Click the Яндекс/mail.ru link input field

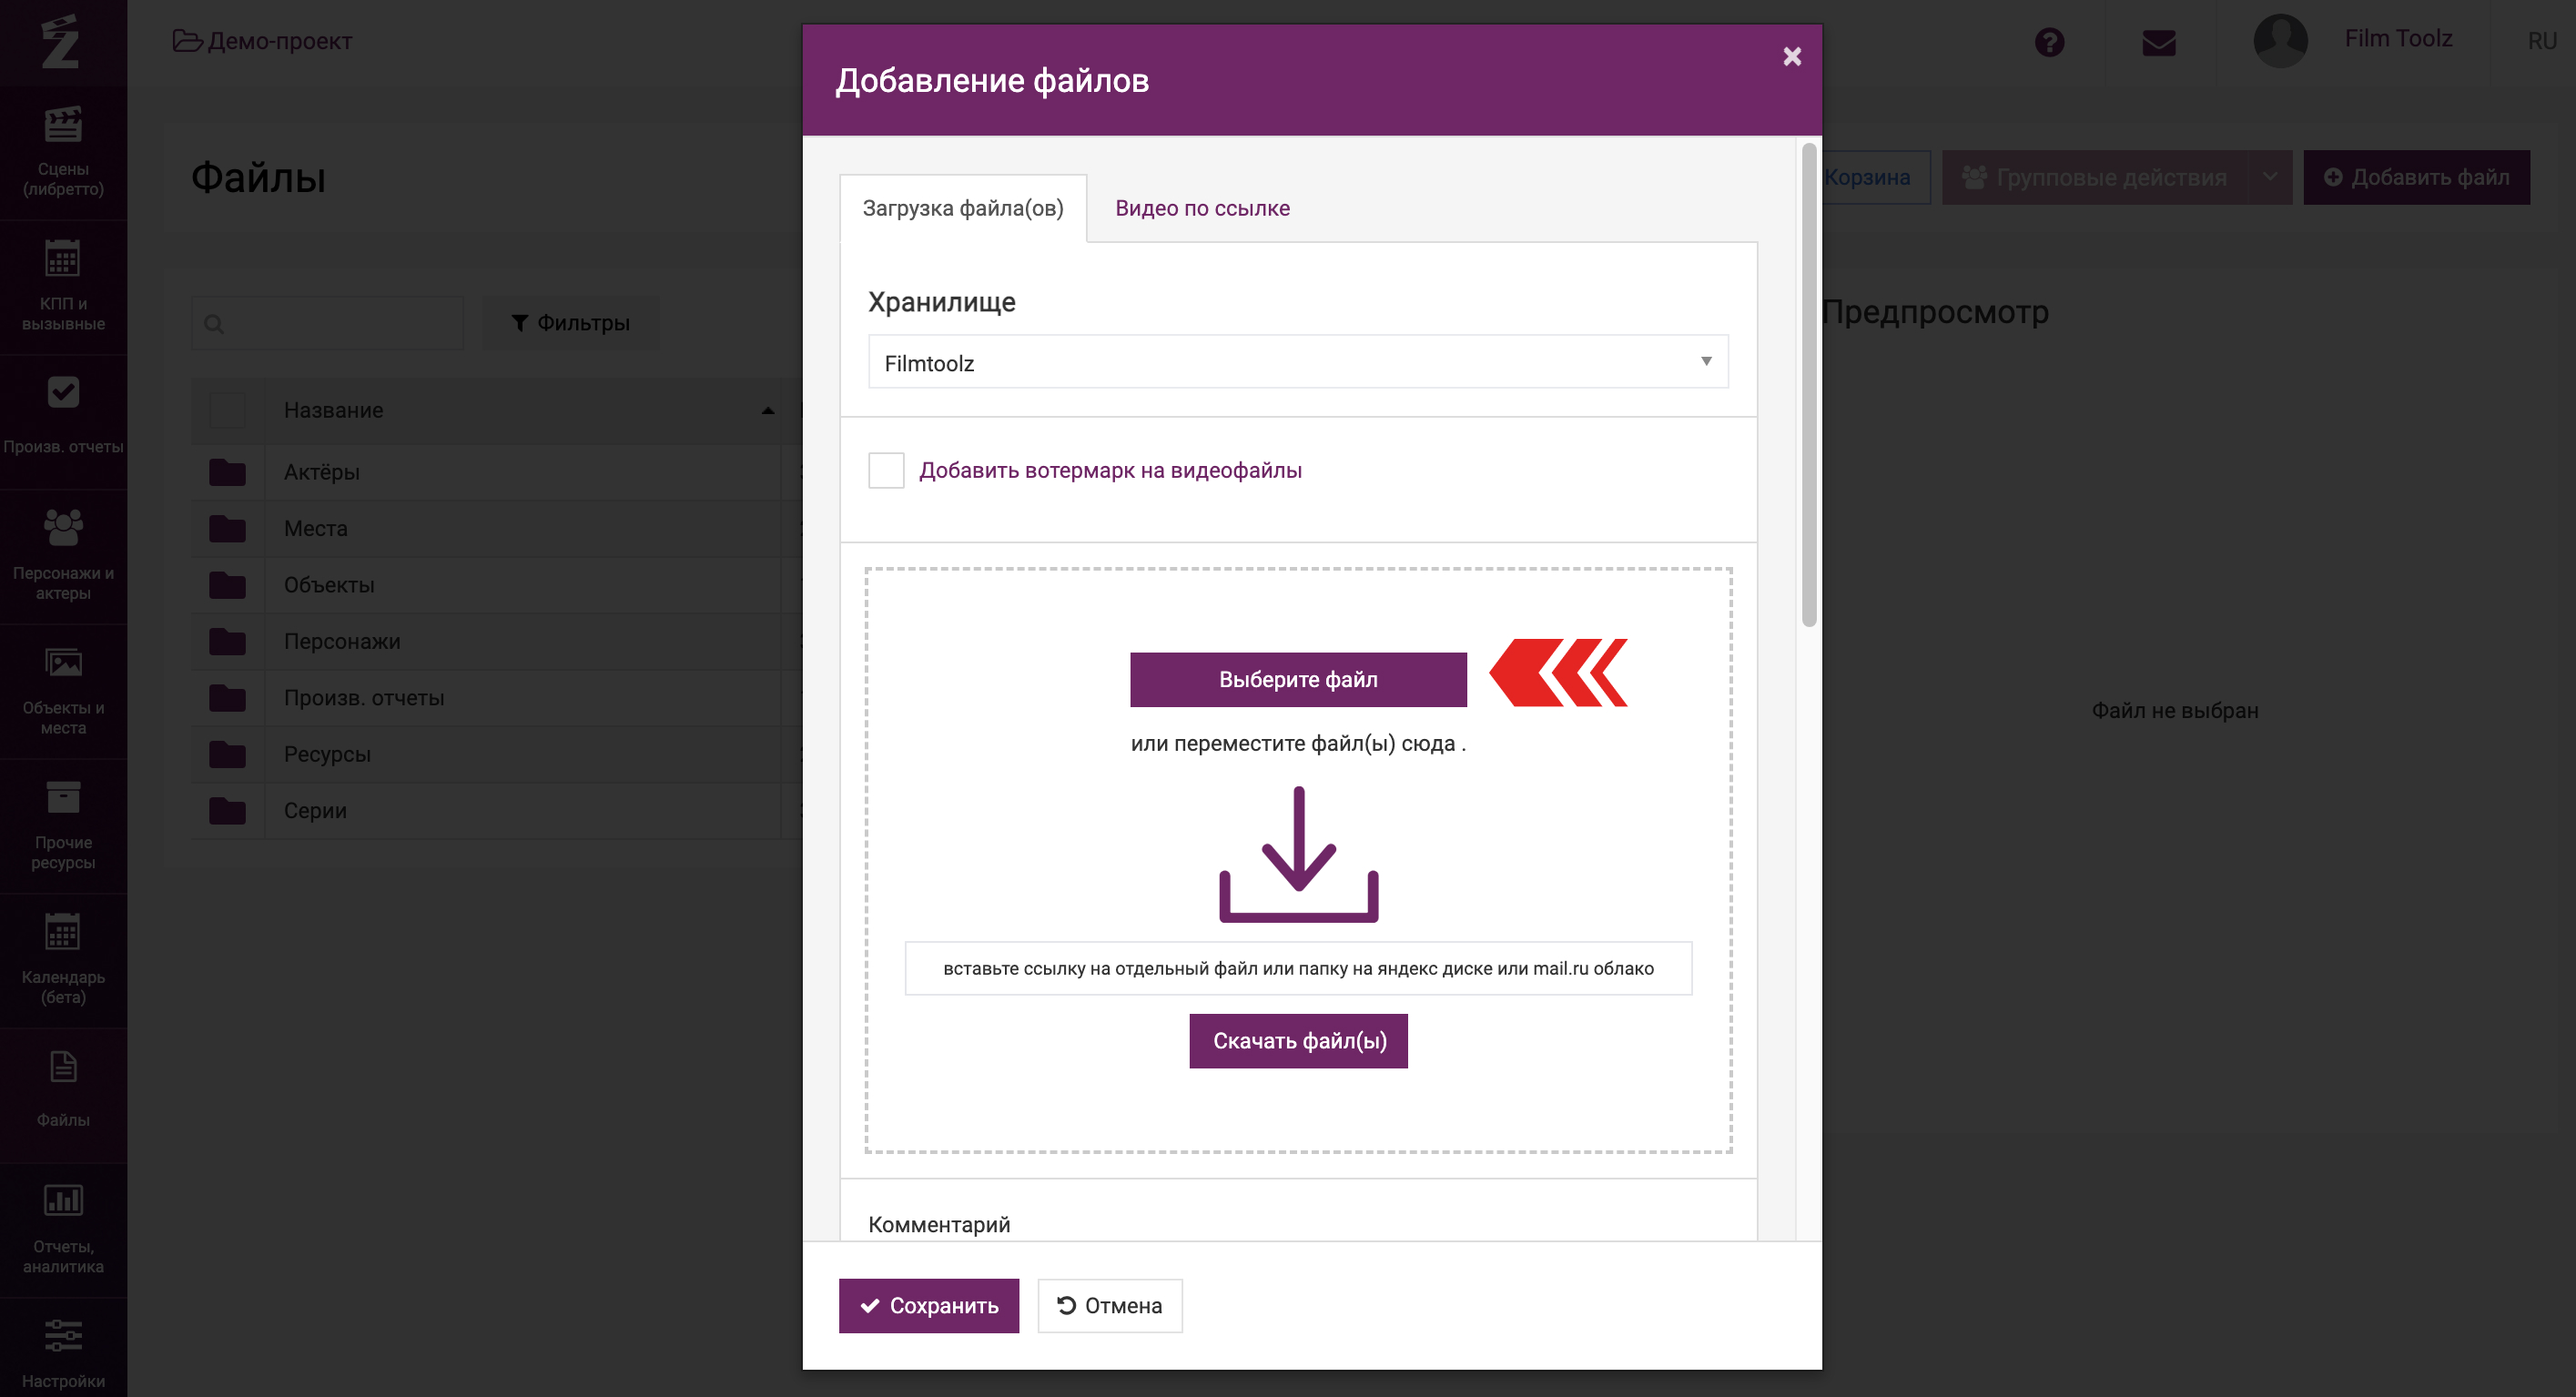[1298, 968]
